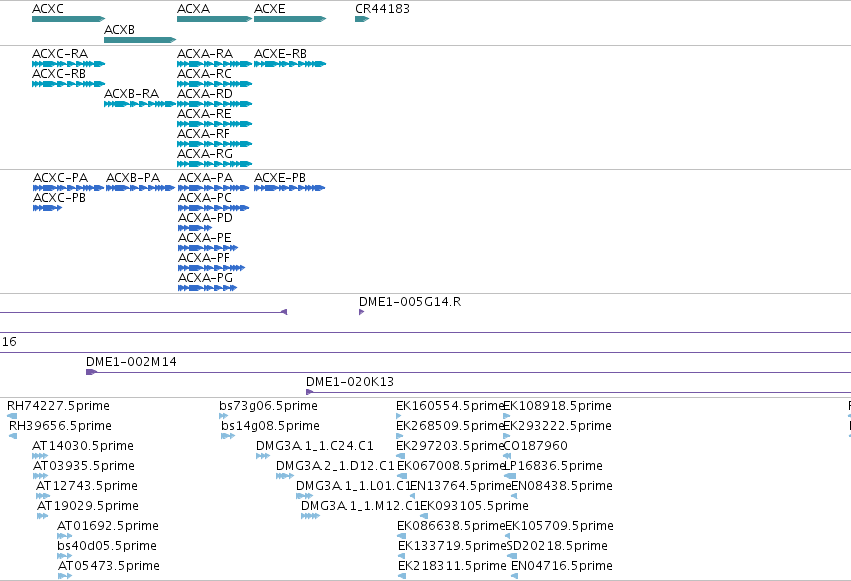Select EST EK133719.5prime

click(402, 556)
